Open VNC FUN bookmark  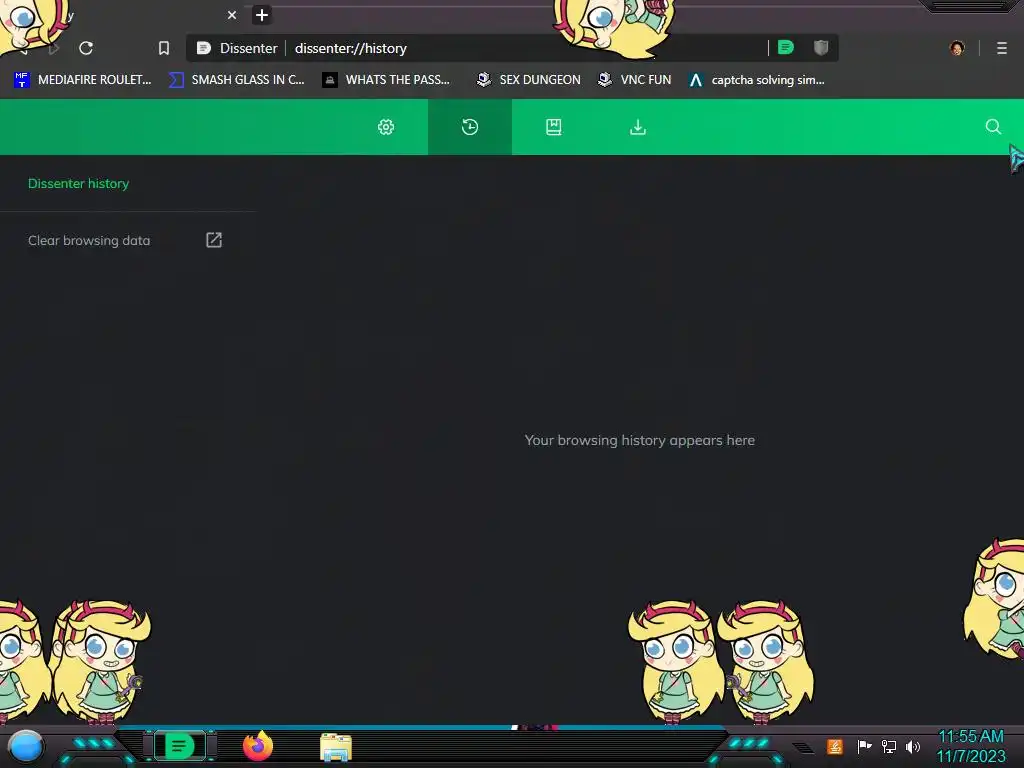635,80
